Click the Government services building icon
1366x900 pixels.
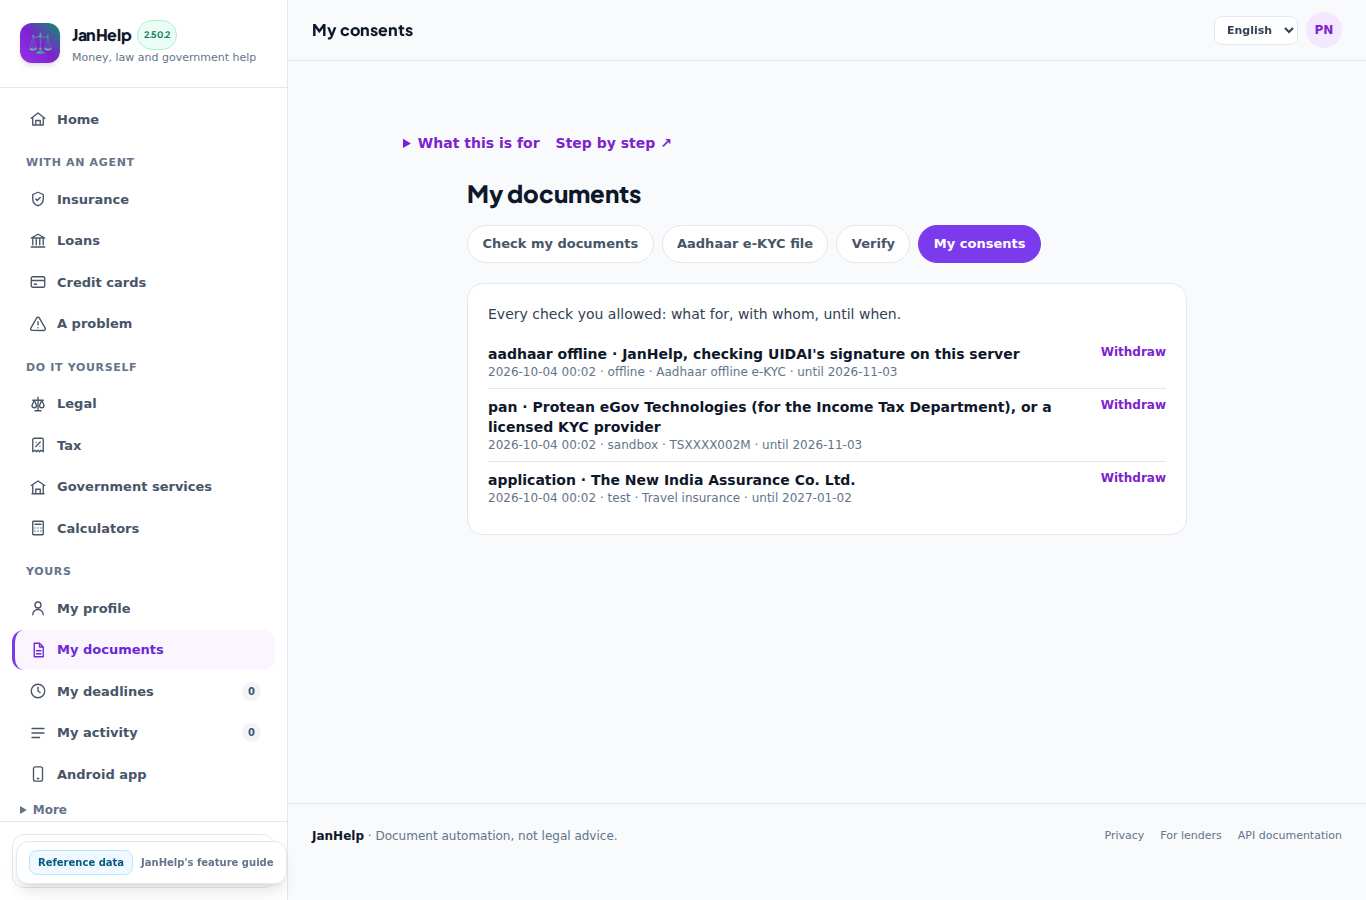tap(38, 486)
